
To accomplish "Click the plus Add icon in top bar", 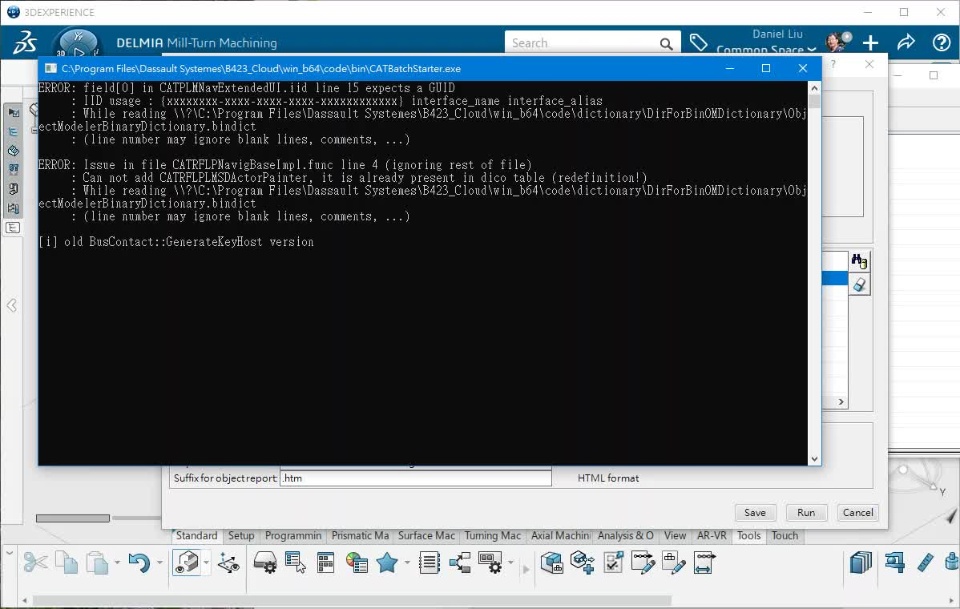I will coord(870,42).
